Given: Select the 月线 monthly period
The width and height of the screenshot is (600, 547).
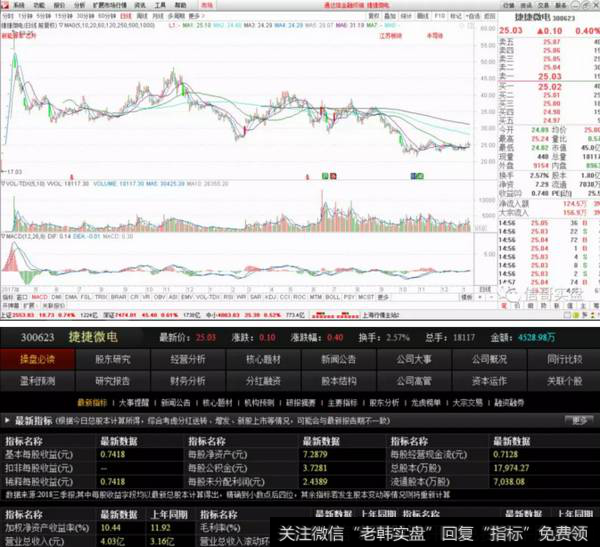Looking at the screenshot, I should coord(158,16).
